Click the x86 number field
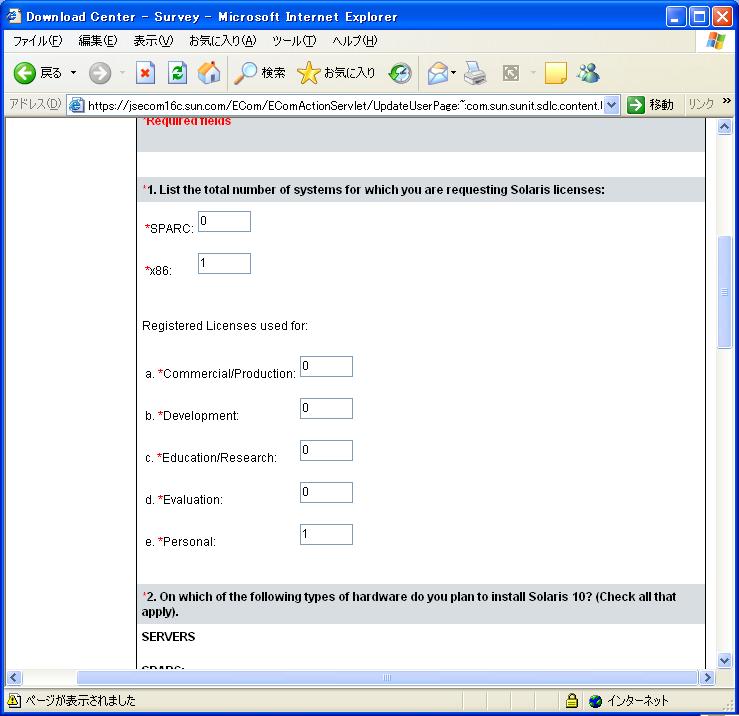The height and width of the screenshot is (716, 739). [x=224, y=263]
